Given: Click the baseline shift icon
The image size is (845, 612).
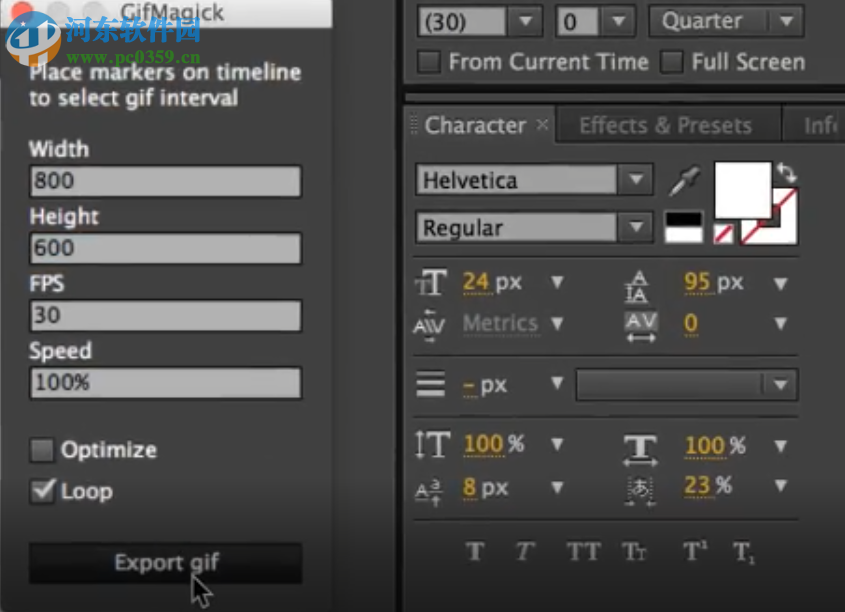Looking at the screenshot, I should tap(429, 491).
